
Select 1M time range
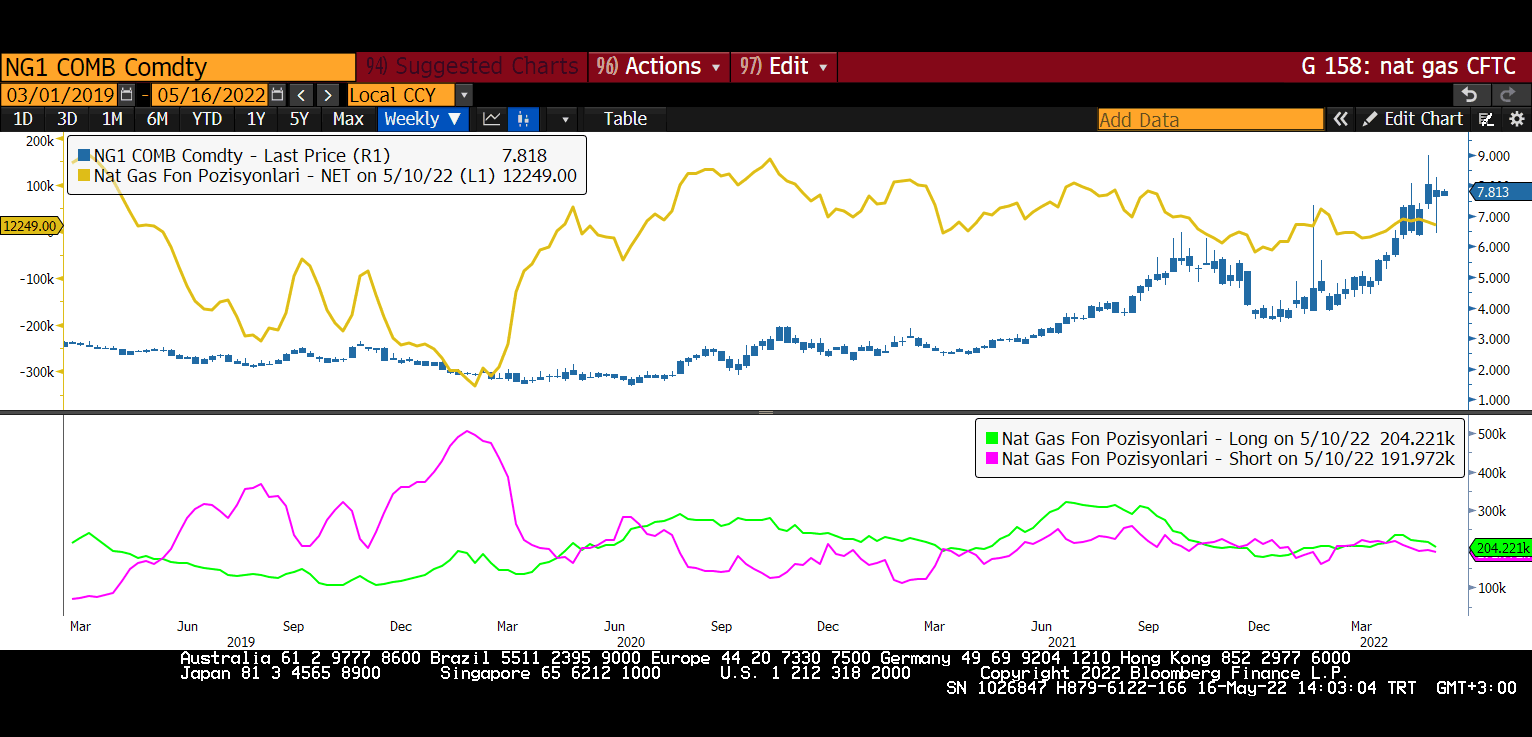point(112,119)
